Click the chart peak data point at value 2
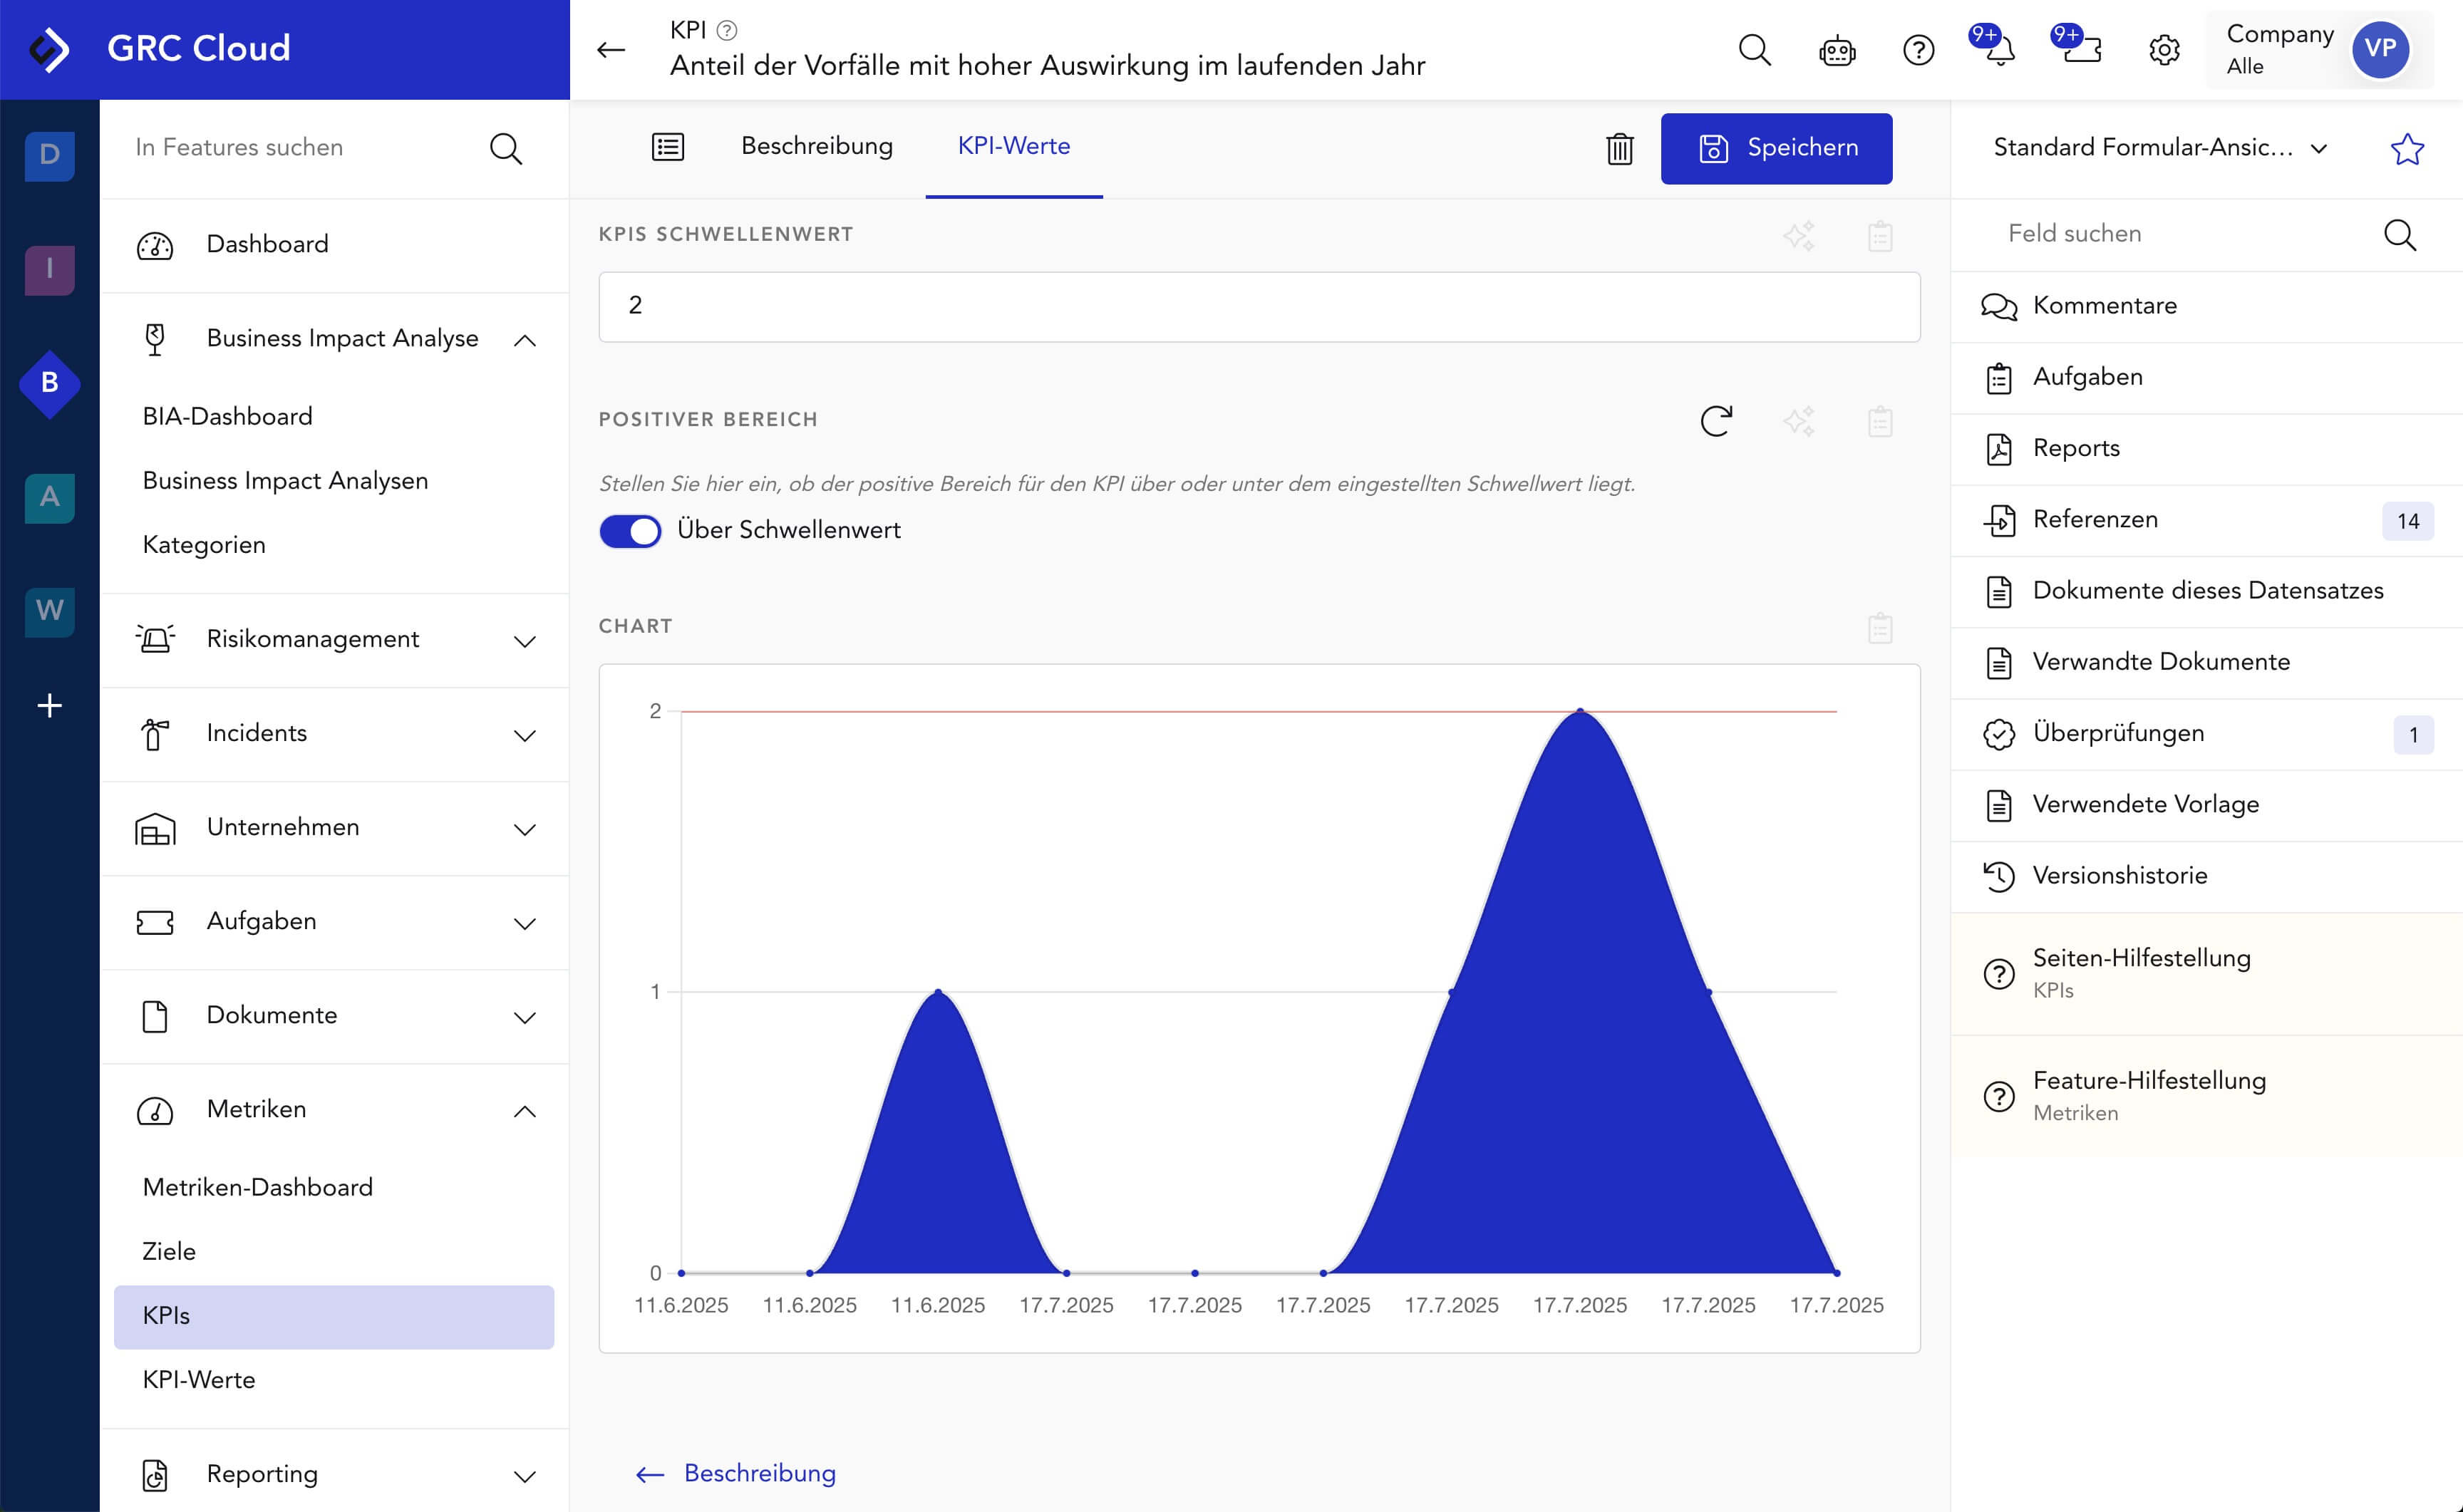This screenshot has height=1512, width=2463. (x=1580, y=711)
